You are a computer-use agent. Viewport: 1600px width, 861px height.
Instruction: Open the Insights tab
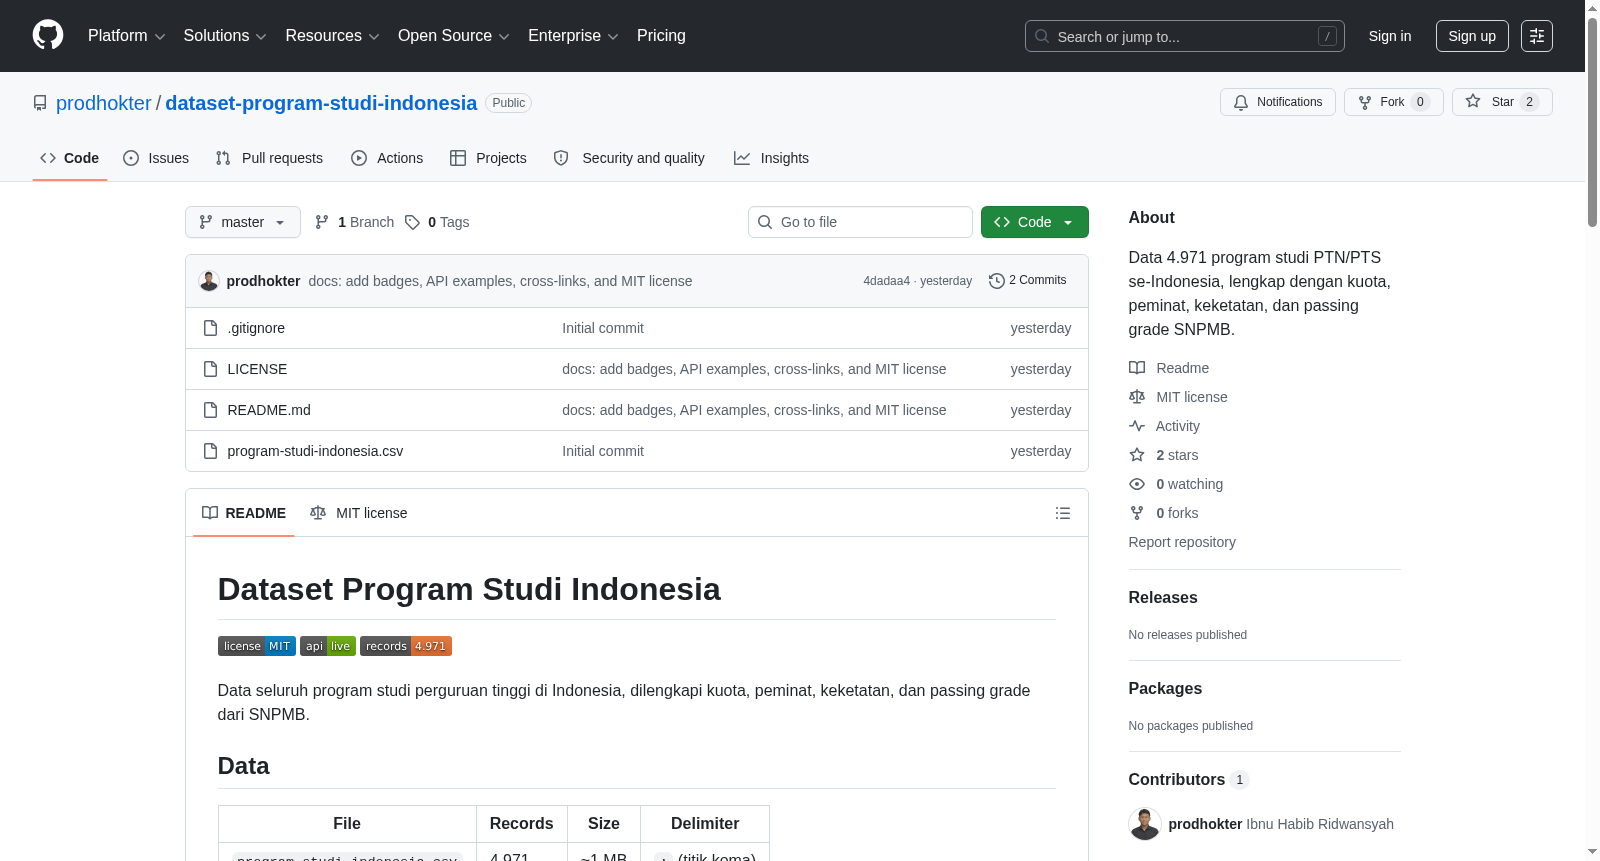[771, 158]
